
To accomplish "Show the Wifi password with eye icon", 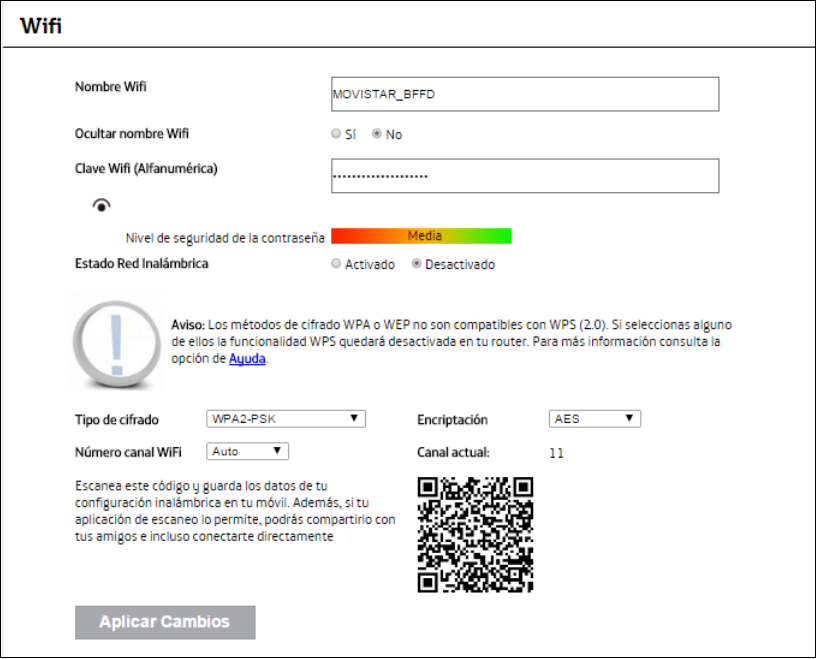I will pyautogui.click(x=101, y=206).
